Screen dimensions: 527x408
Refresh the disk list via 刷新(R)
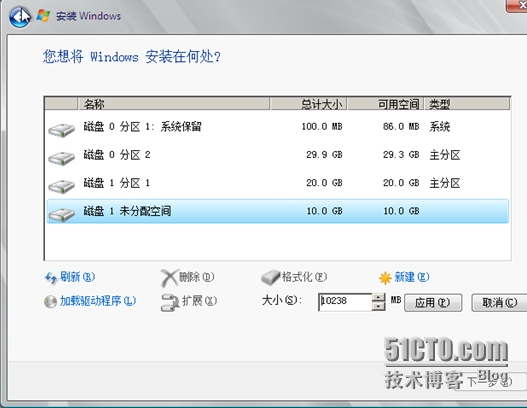[77, 277]
